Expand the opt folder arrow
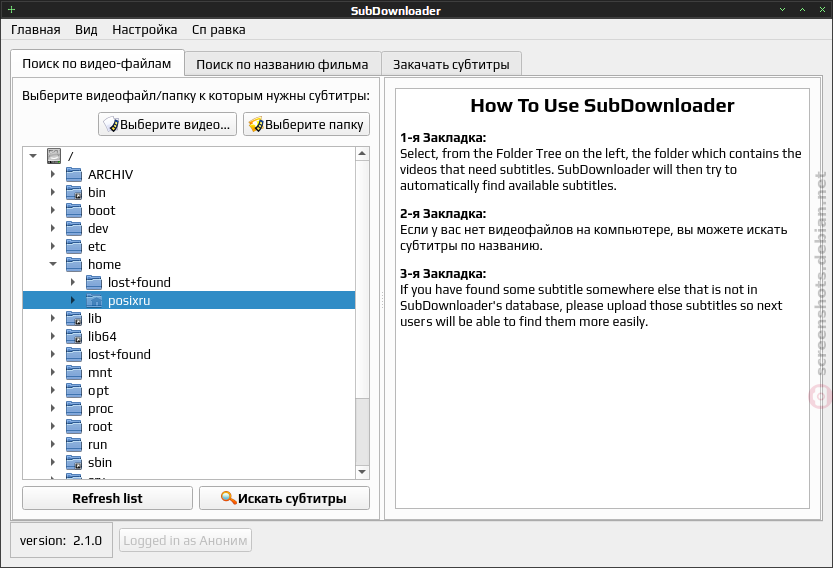Screen dimensions: 833x568 pos(53,390)
